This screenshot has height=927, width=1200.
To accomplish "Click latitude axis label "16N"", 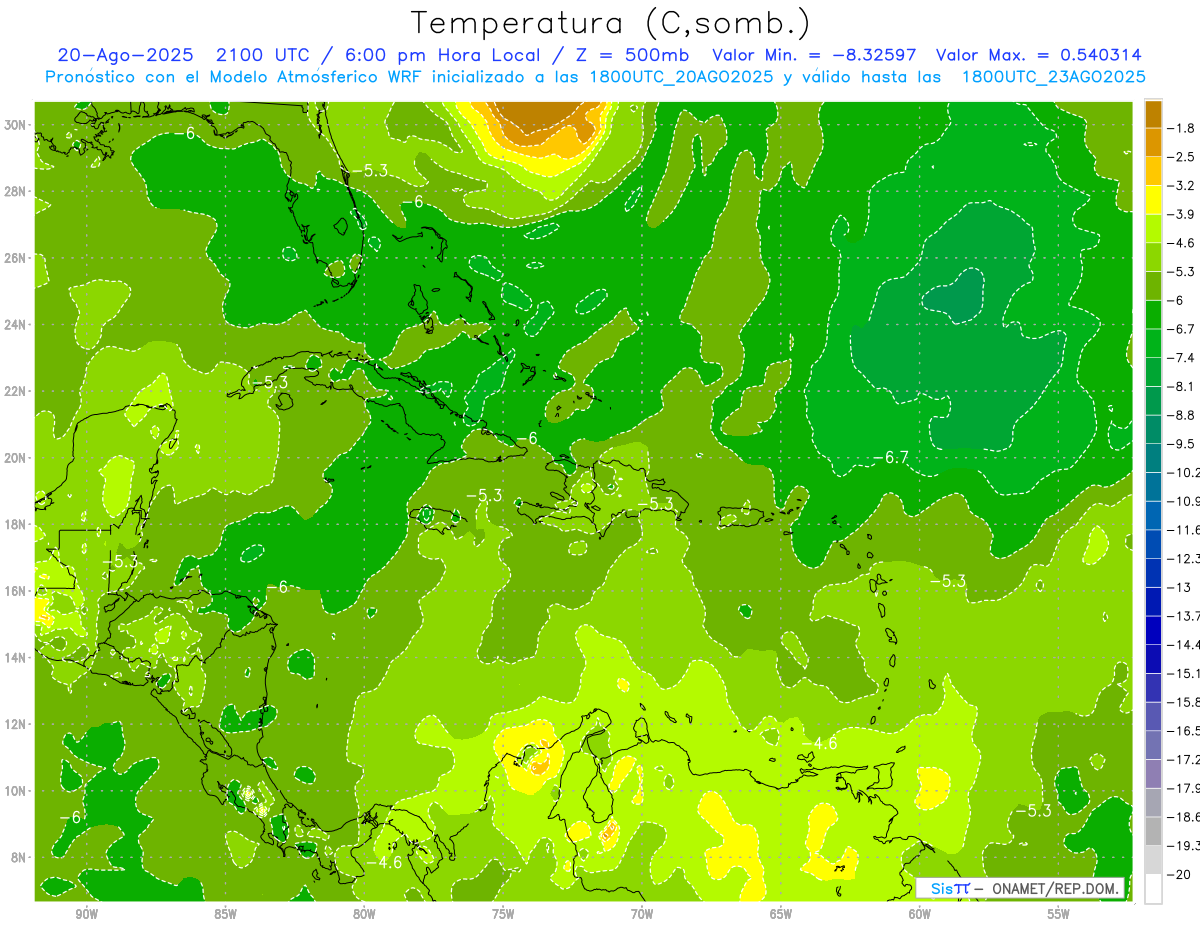I will click(x=16, y=591).
